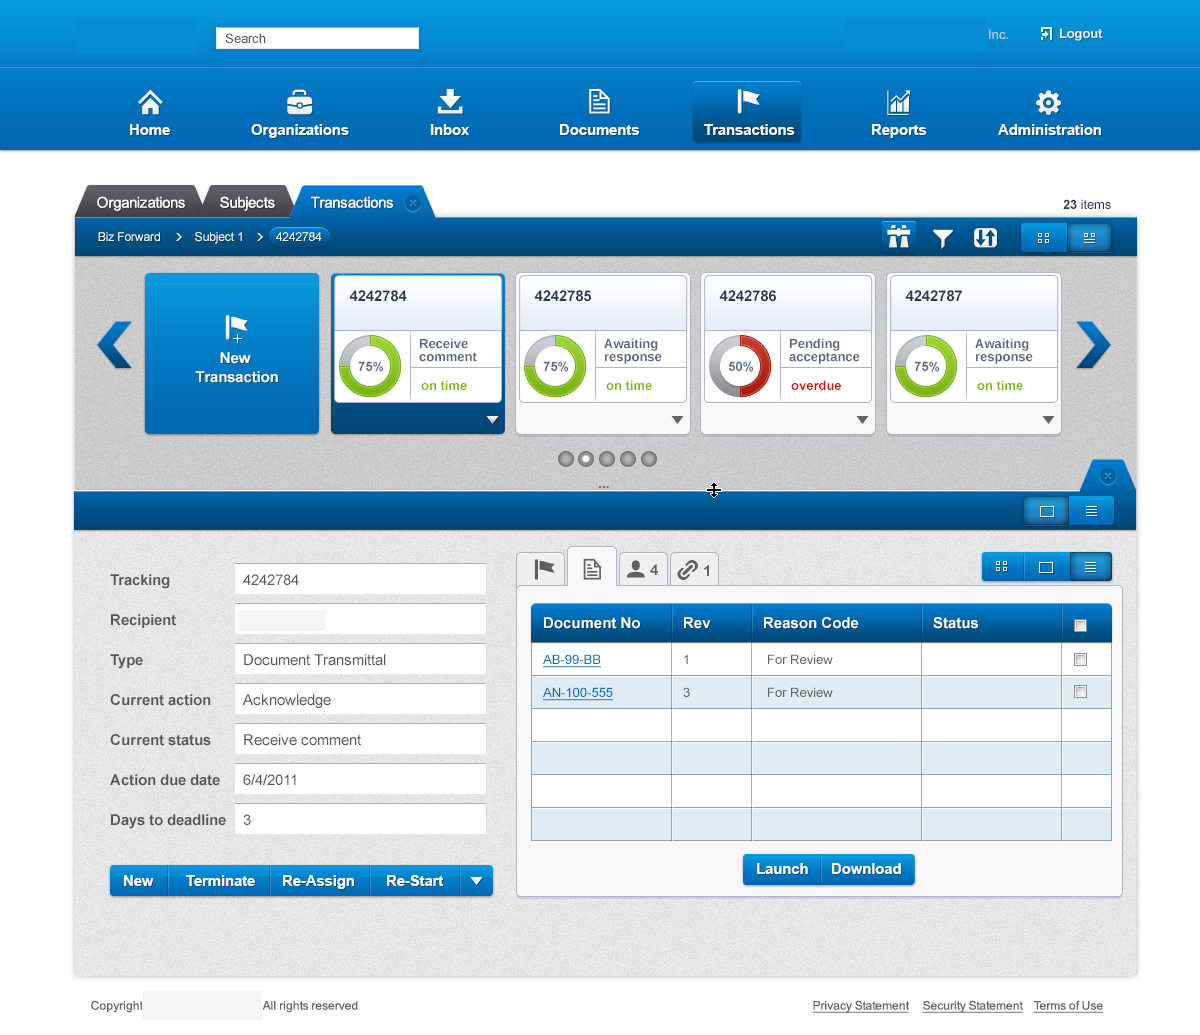The image size is (1200, 1035).
Task: Switch to the Organizations tab
Action: coord(140,203)
